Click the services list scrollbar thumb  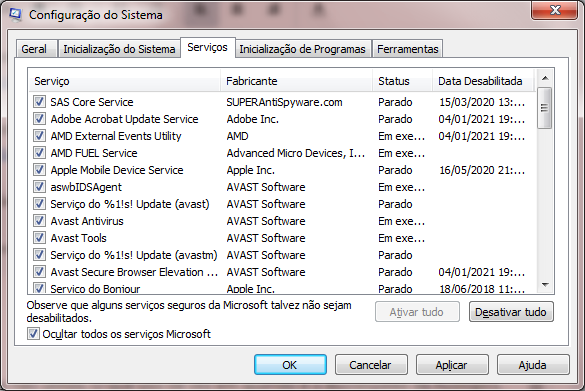click(x=544, y=108)
